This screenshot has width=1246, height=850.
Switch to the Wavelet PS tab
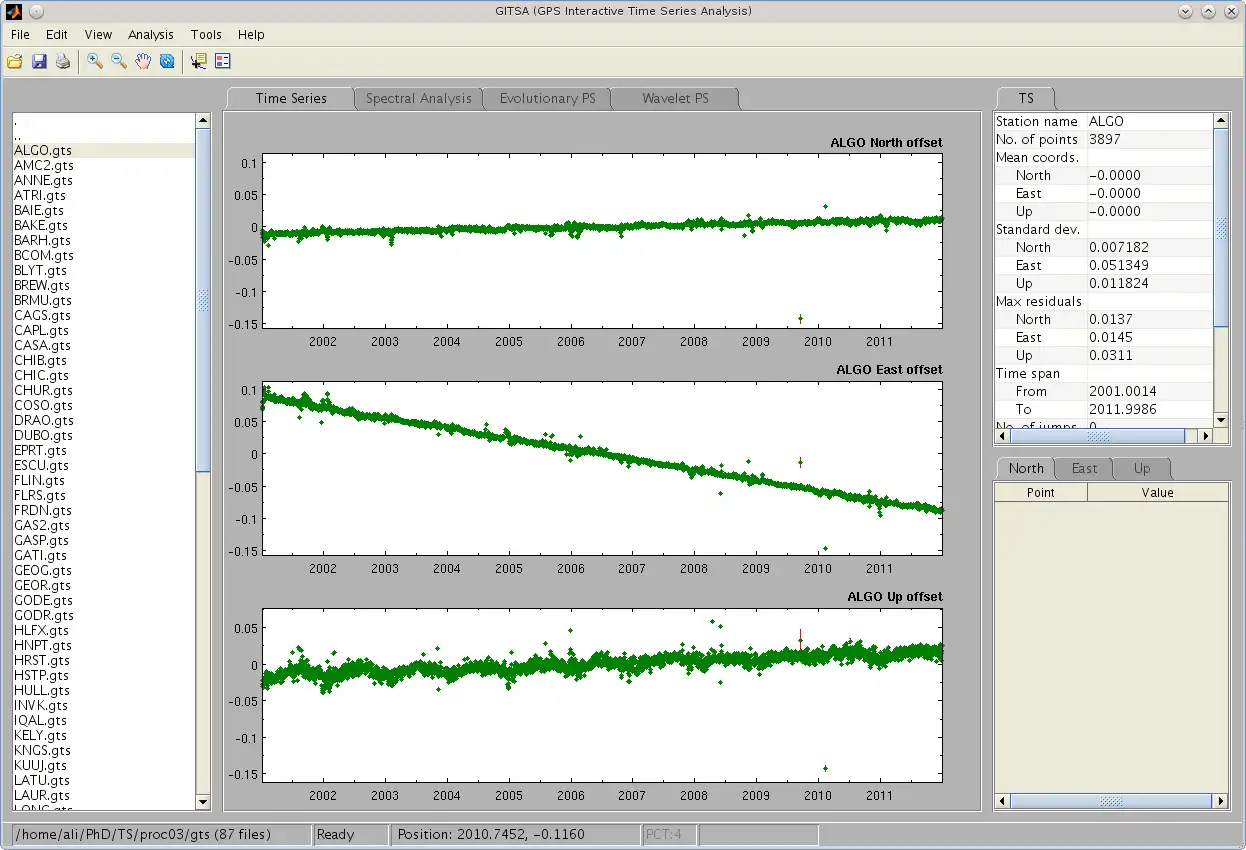click(675, 98)
